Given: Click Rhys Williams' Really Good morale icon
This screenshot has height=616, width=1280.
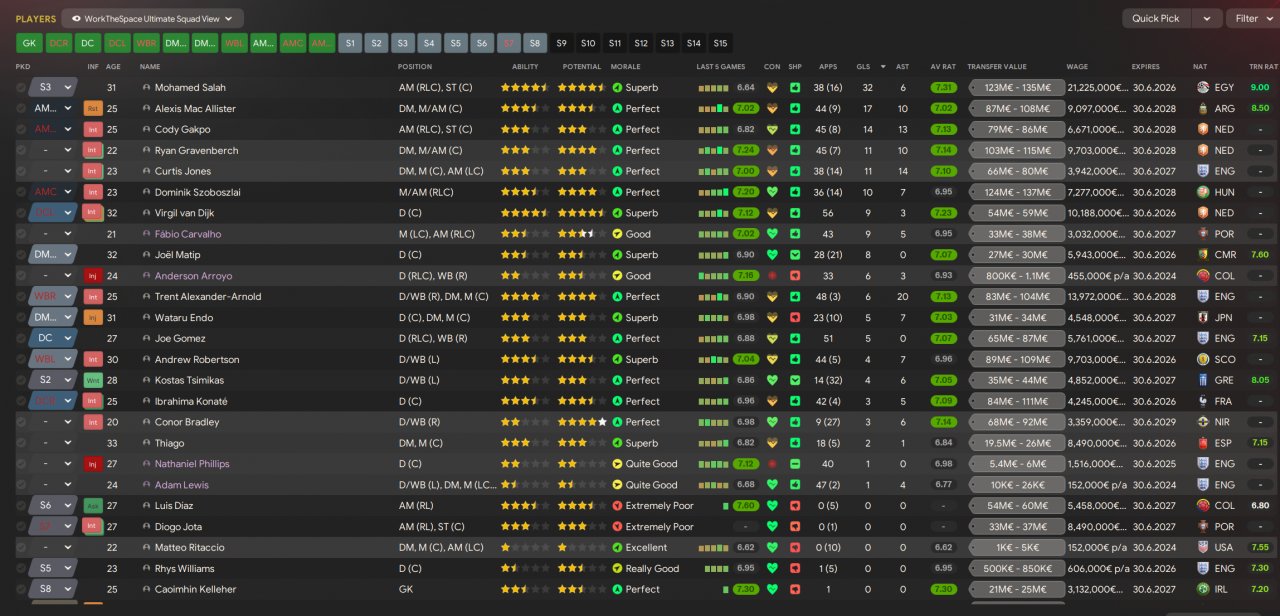Looking at the screenshot, I should [617, 569].
